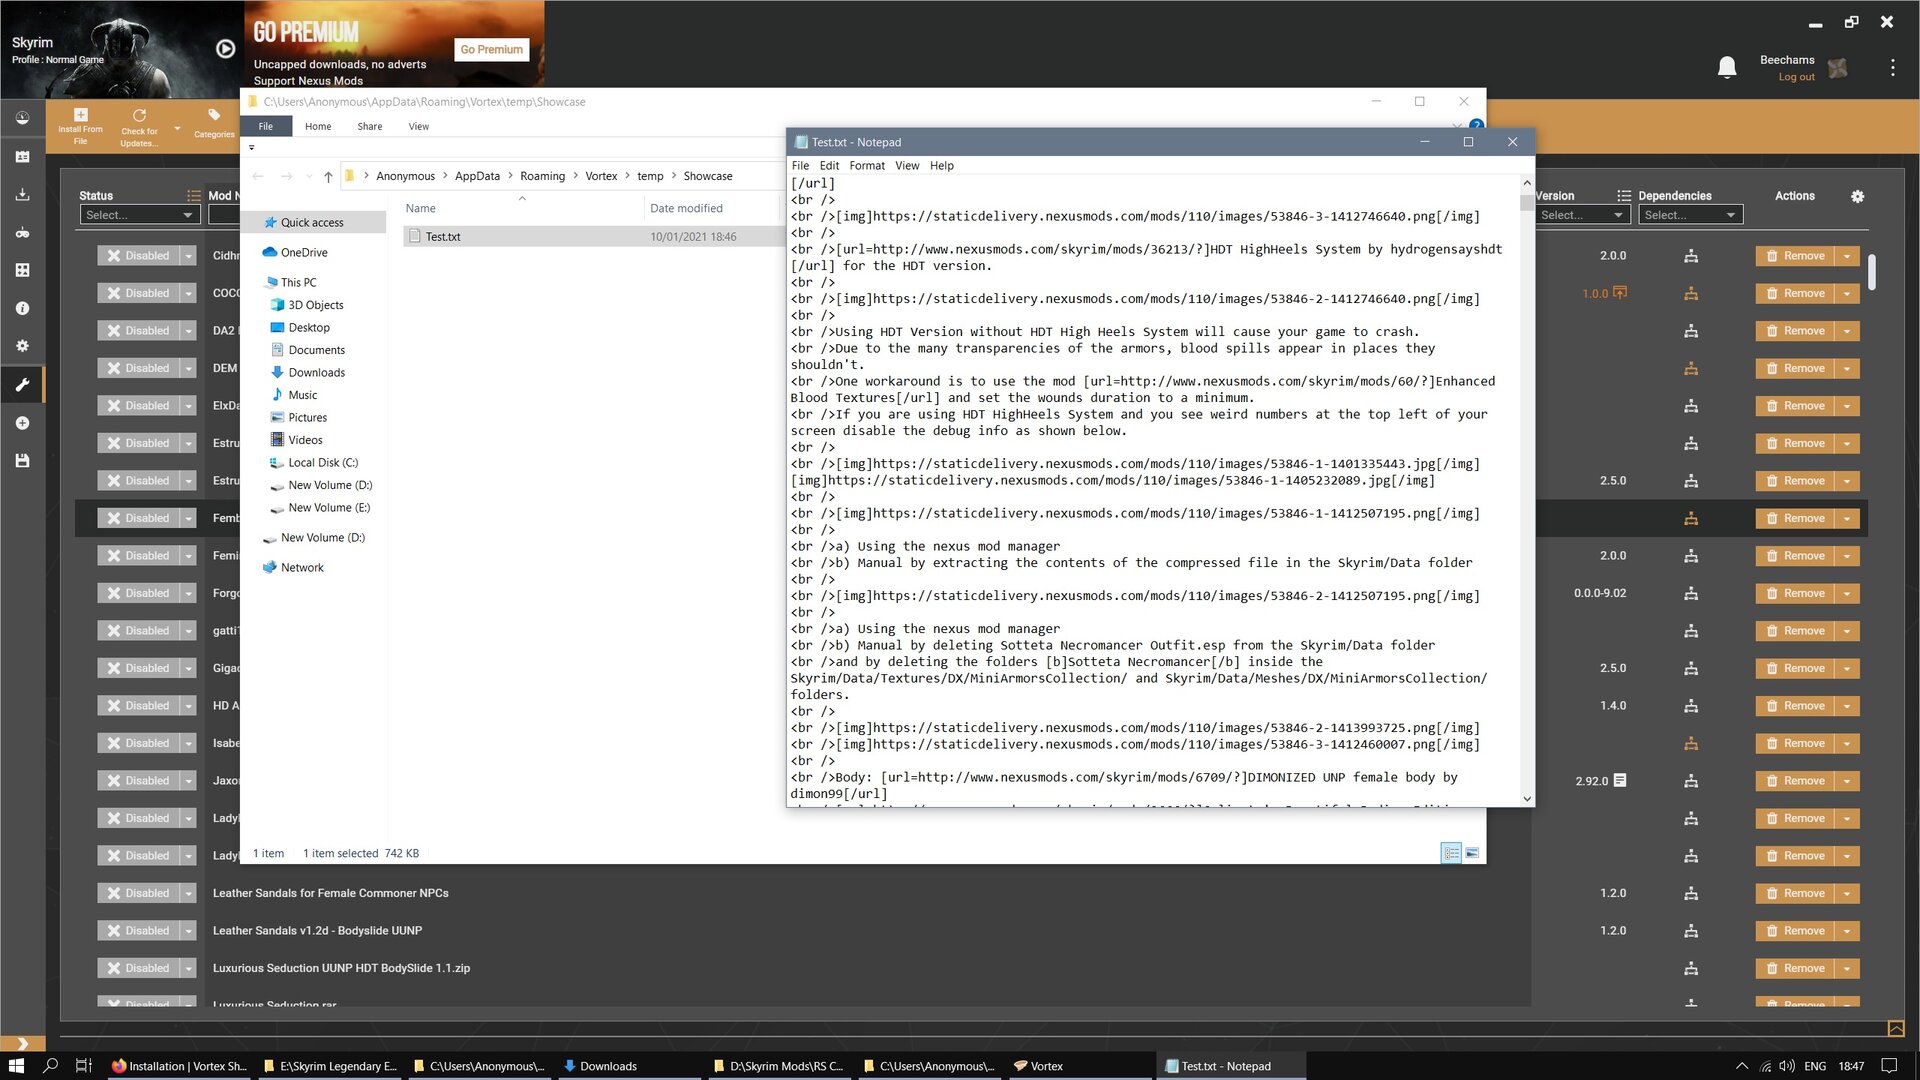Viewport: 1920px width, 1080px height.
Task: Open the Vortex Dashboard speedometer icon
Action: tap(22, 118)
